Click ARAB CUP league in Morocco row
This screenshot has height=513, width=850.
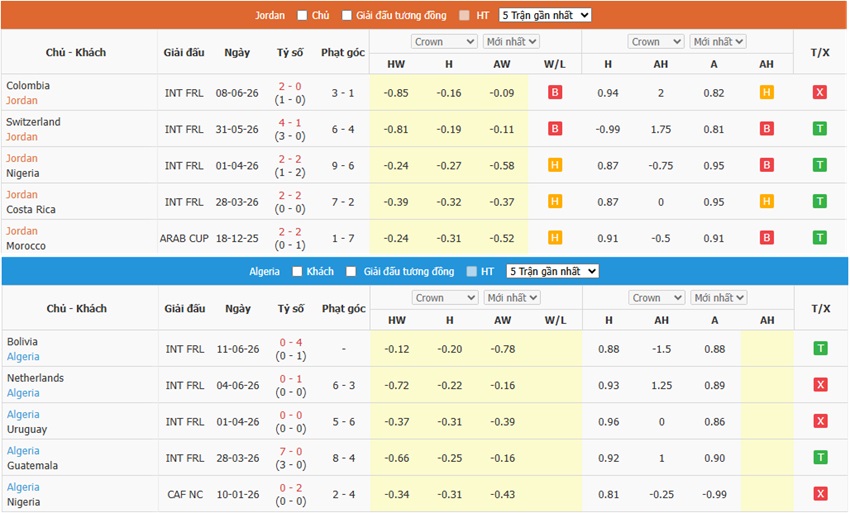184,238
